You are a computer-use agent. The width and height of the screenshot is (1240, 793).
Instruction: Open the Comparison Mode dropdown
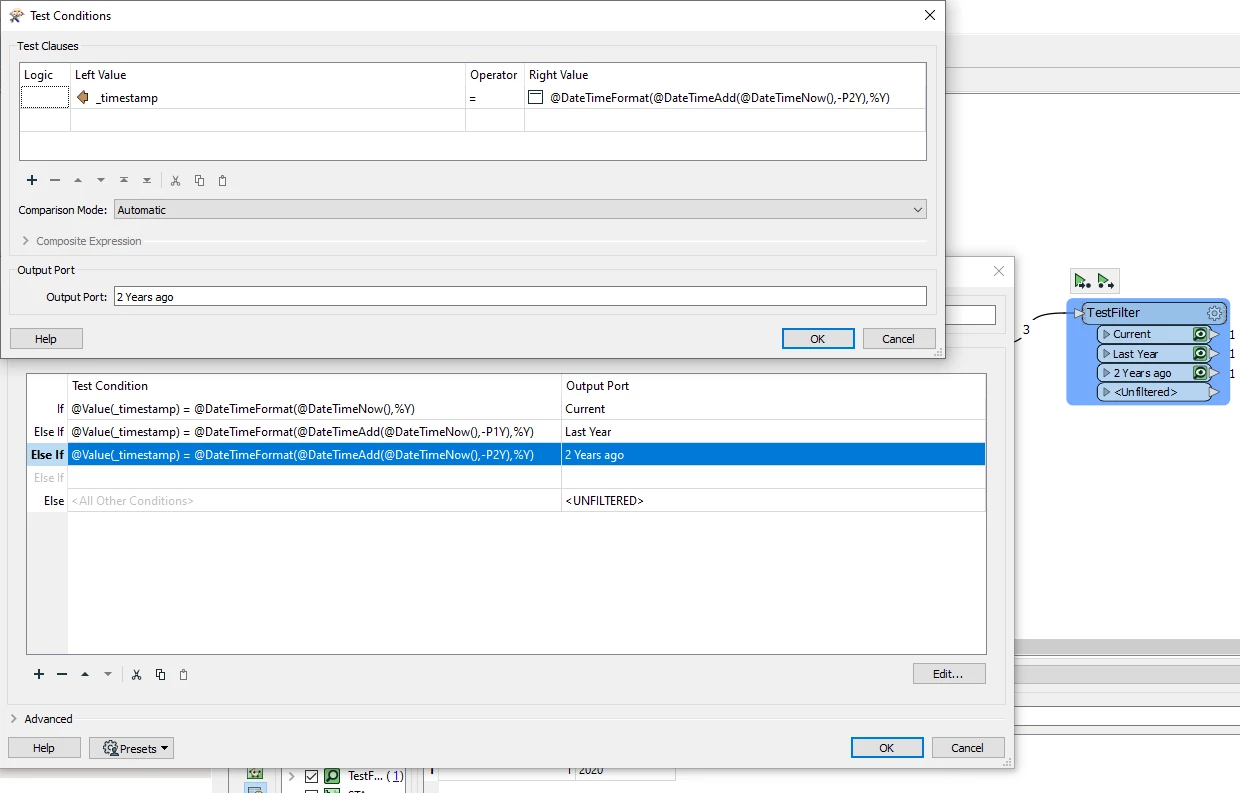pyautogui.click(x=917, y=209)
